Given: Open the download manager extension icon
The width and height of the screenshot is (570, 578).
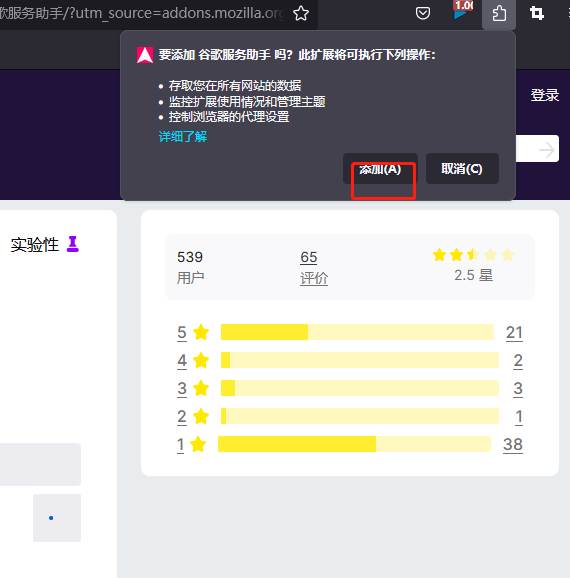Looking at the screenshot, I should click(x=462, y=11).
